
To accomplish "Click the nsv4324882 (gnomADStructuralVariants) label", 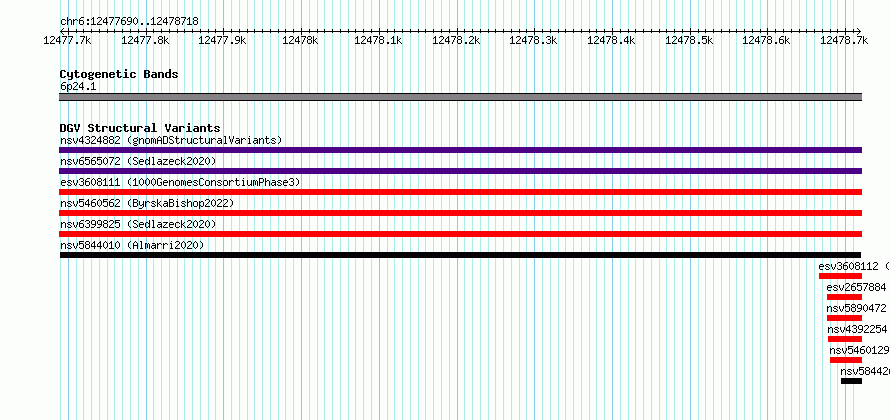I will 171,140.
